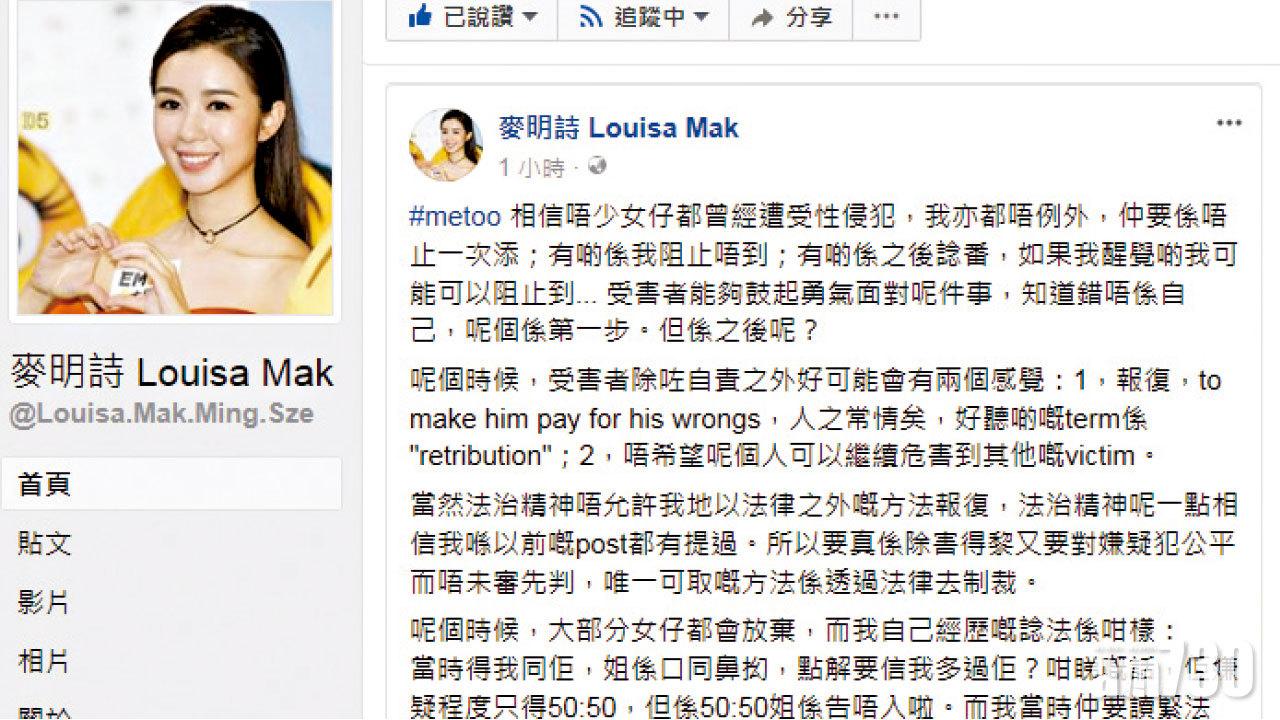1280x720 pixels.
Task: Click the share arrow icon
Action: (x=763, y=17)
